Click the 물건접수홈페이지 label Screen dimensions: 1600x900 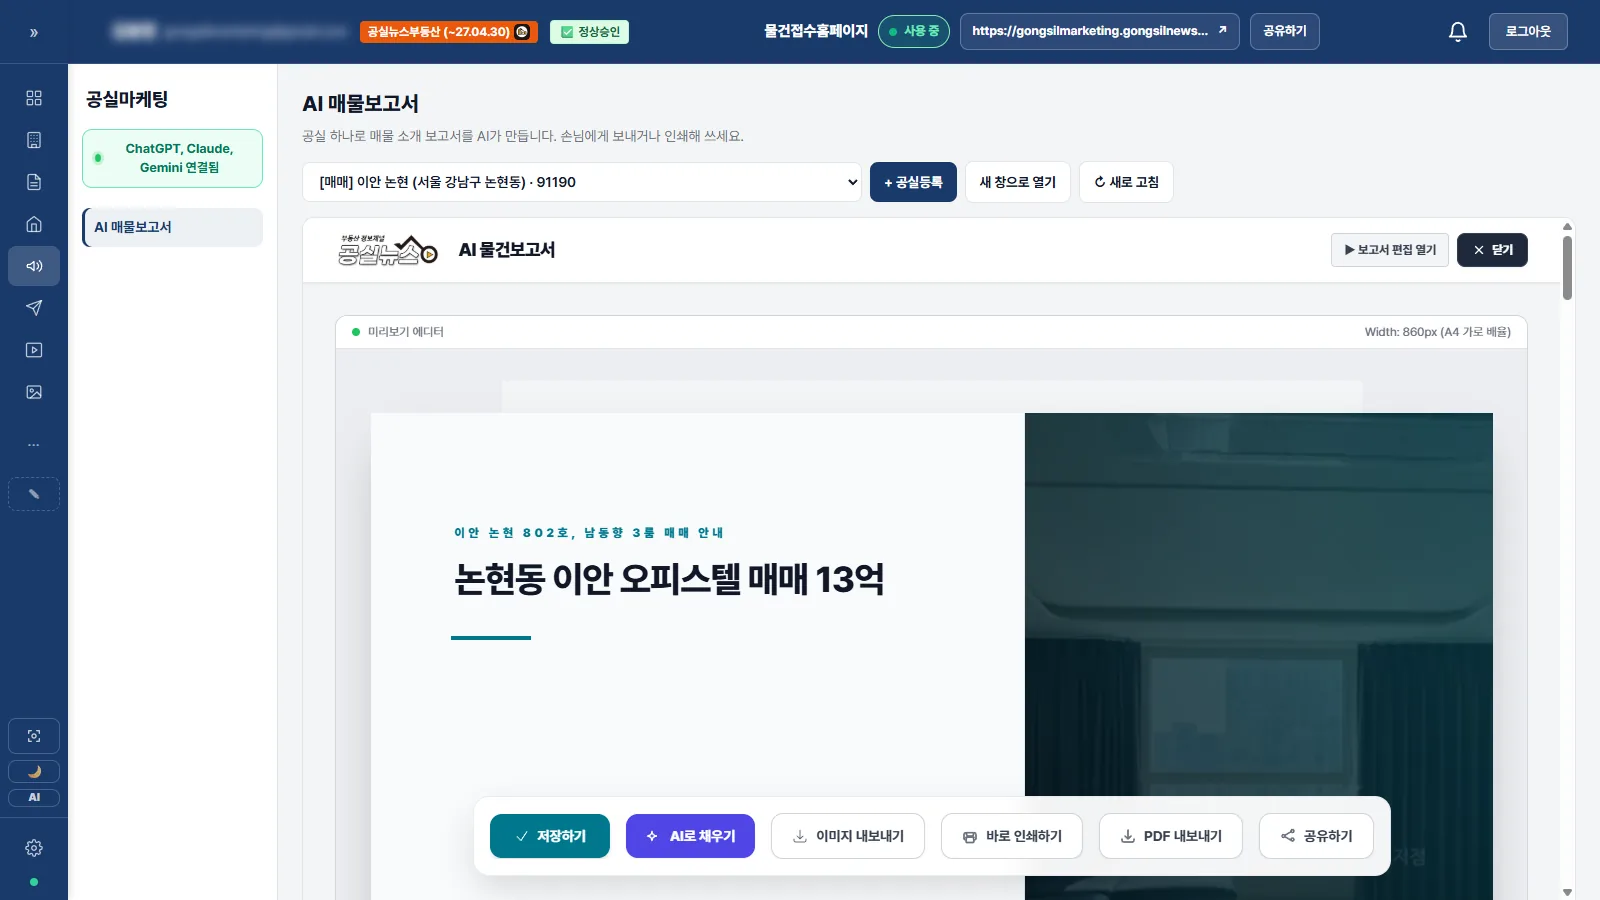816,32
